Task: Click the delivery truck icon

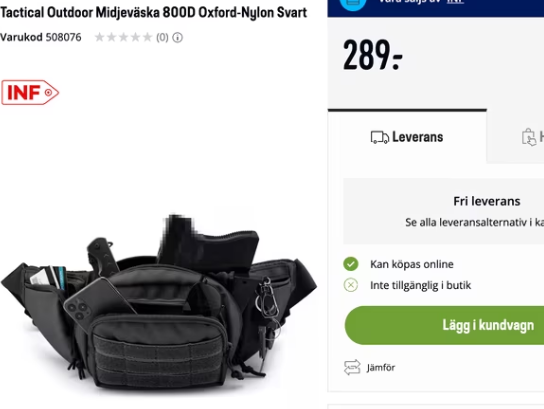Action: (380, 137)
